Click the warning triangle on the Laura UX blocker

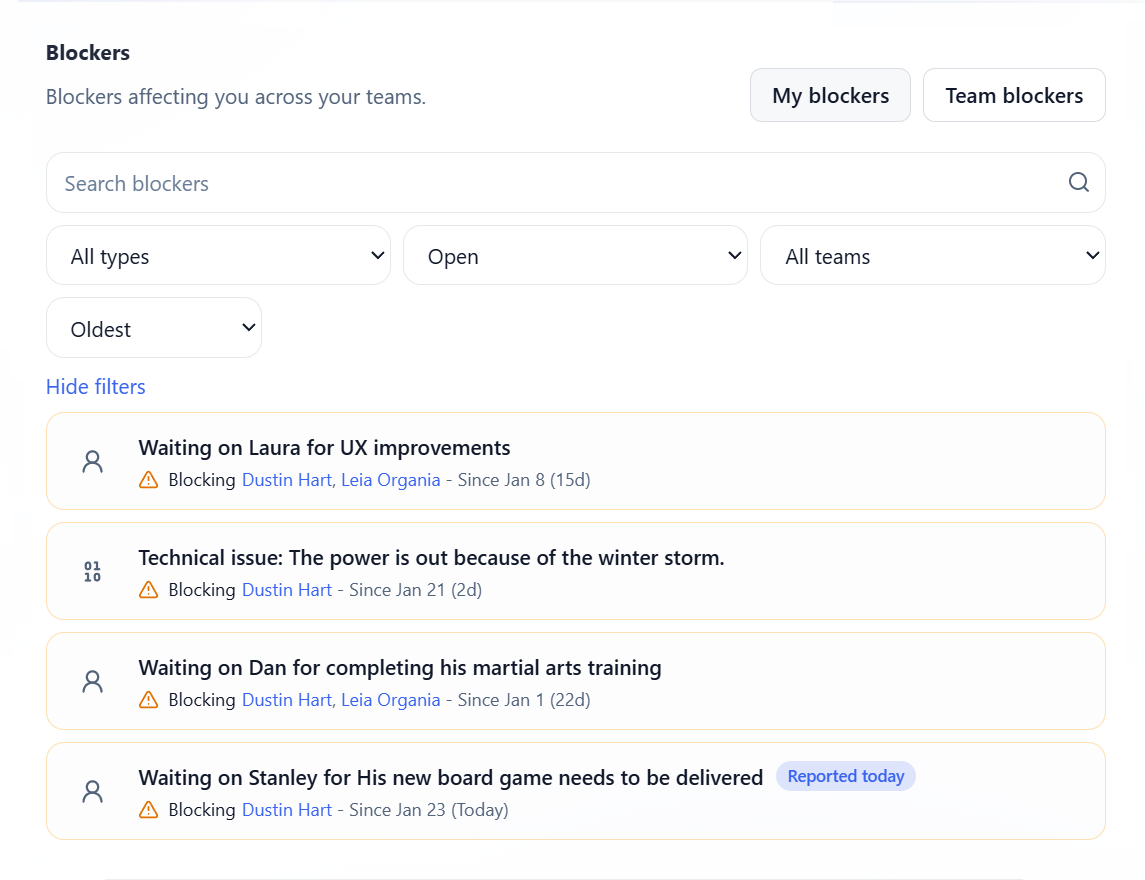click(x=148, y=479)
